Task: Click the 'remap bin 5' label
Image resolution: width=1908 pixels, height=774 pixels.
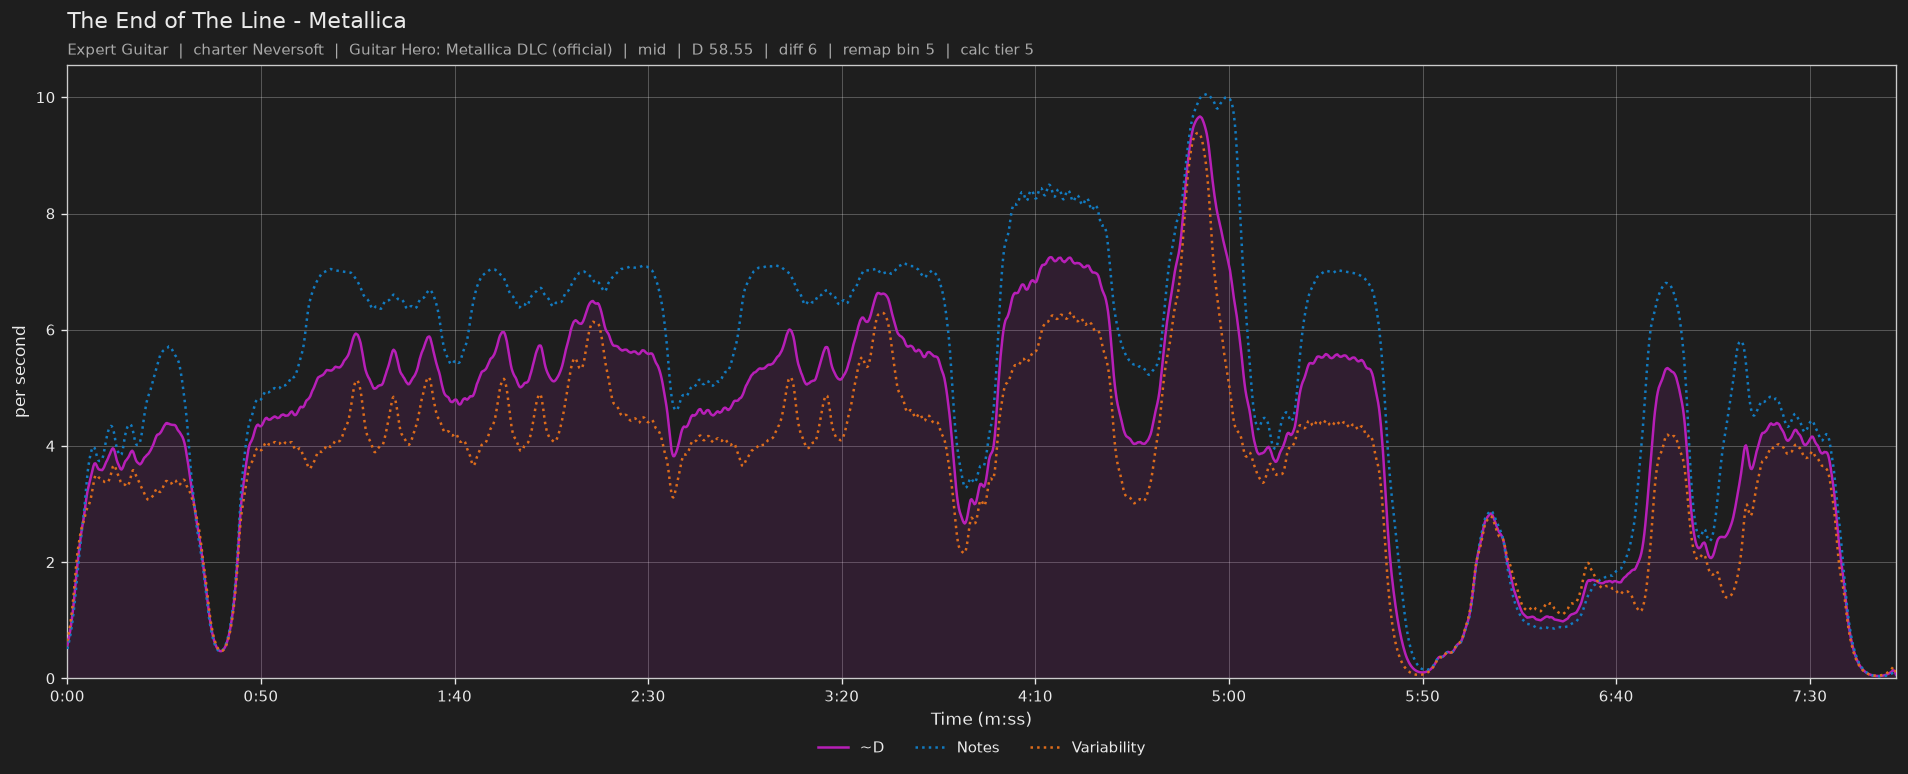Action: pos(888,49)
